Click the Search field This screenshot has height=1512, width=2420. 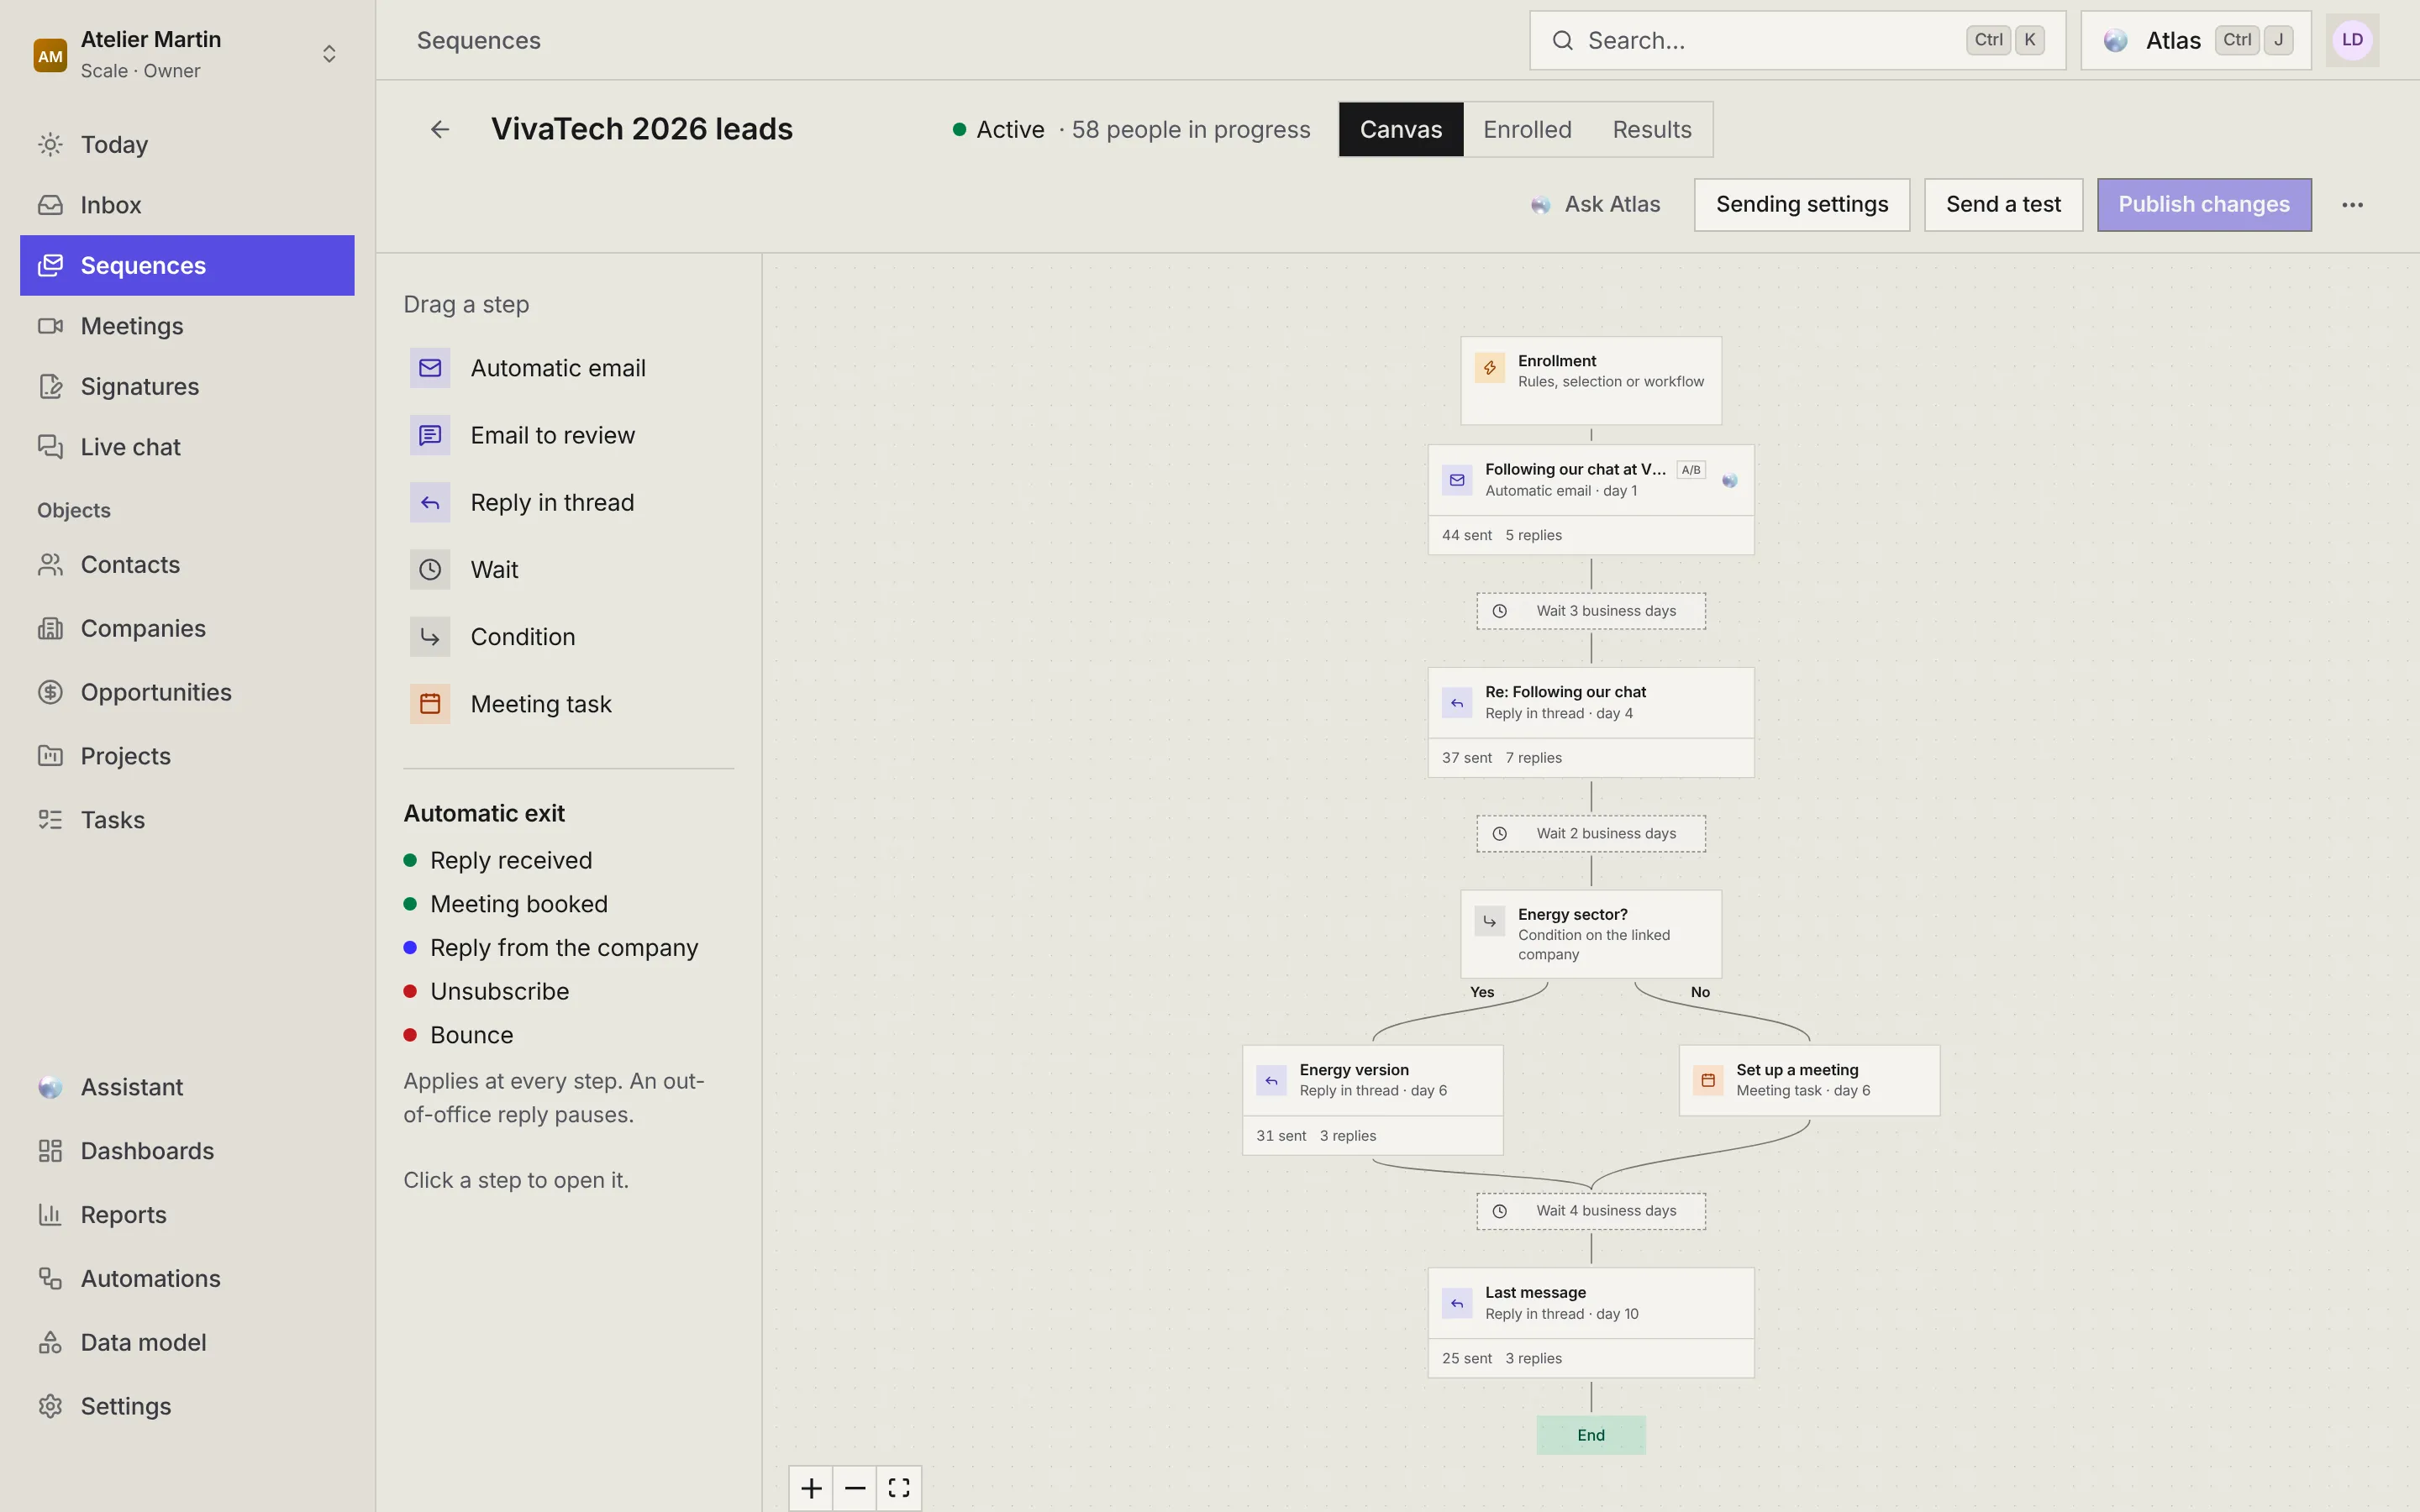tap(1797, 40)
